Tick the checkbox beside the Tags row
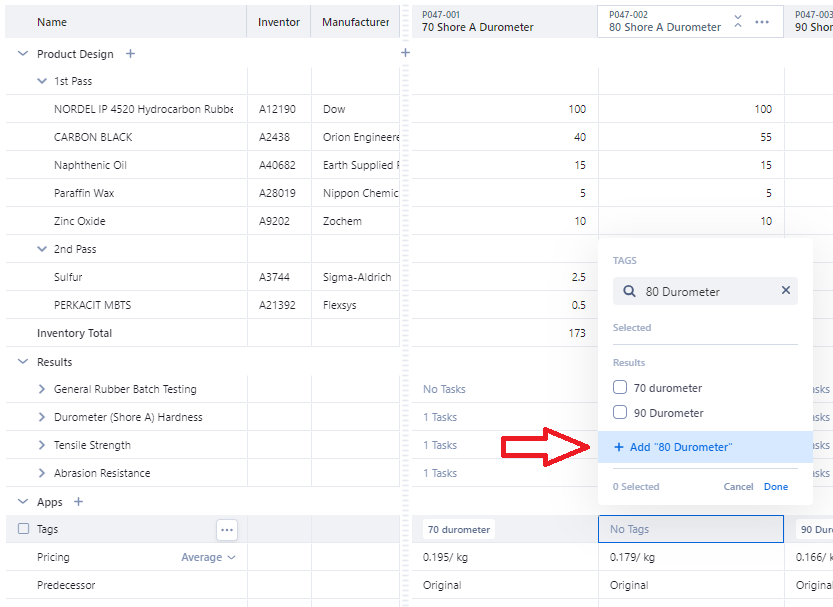The height and width of the screenshot is (607, 833). click(23, 530)
